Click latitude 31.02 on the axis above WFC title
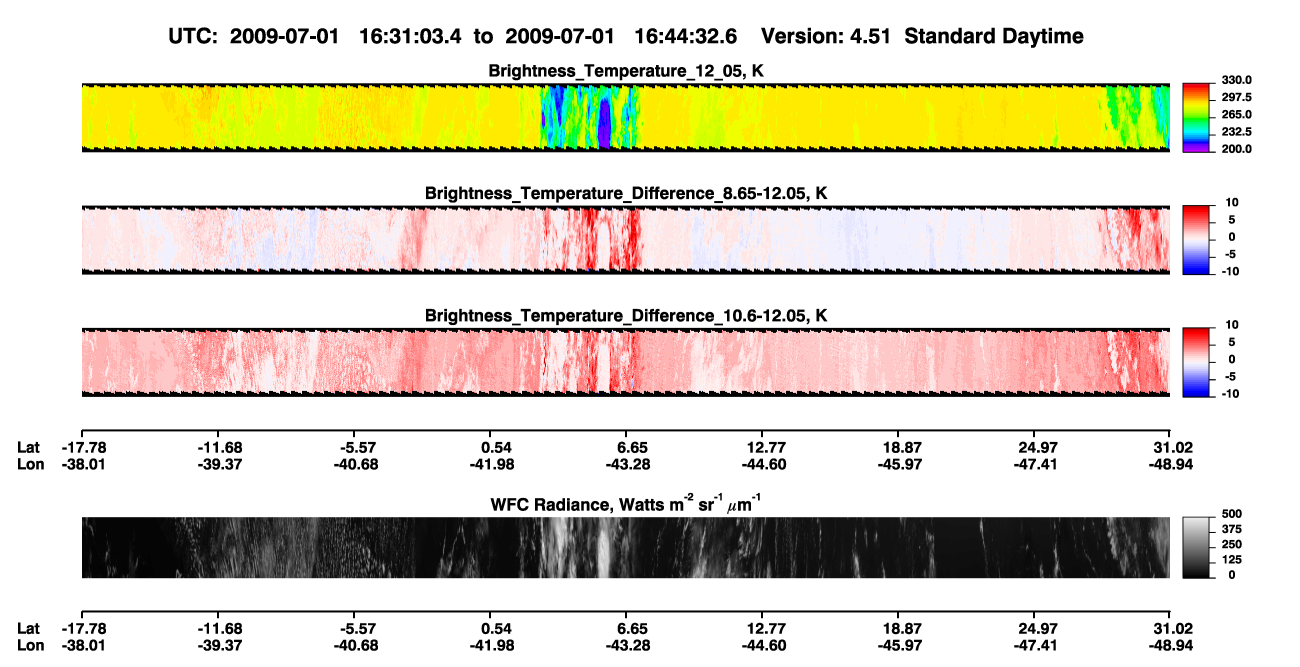This screenshot has width=1300, height=667. (x=1172, y=447)
